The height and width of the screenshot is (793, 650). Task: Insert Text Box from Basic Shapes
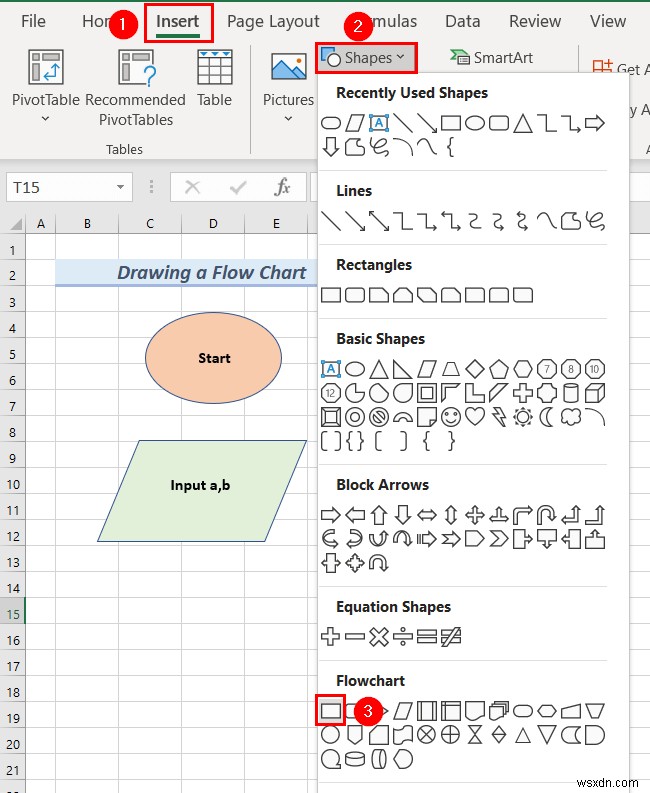pos(331,369)
